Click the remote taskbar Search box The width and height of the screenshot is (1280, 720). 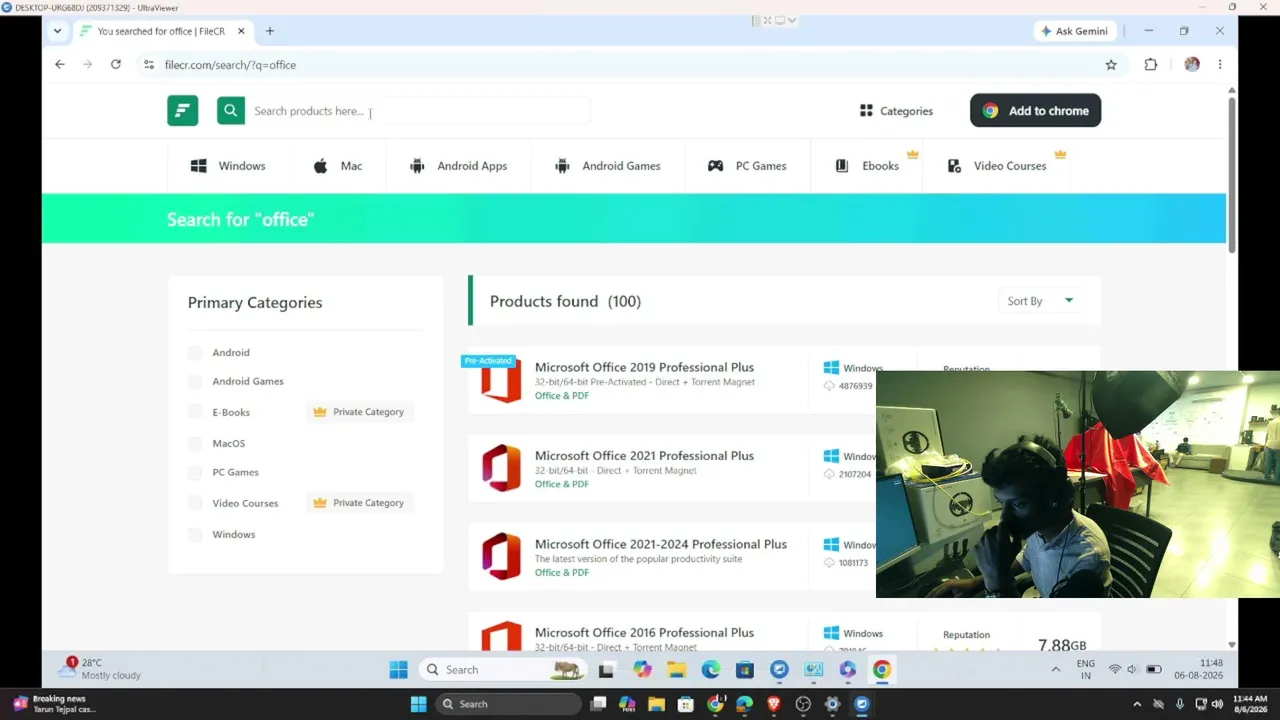pos(505,670)
